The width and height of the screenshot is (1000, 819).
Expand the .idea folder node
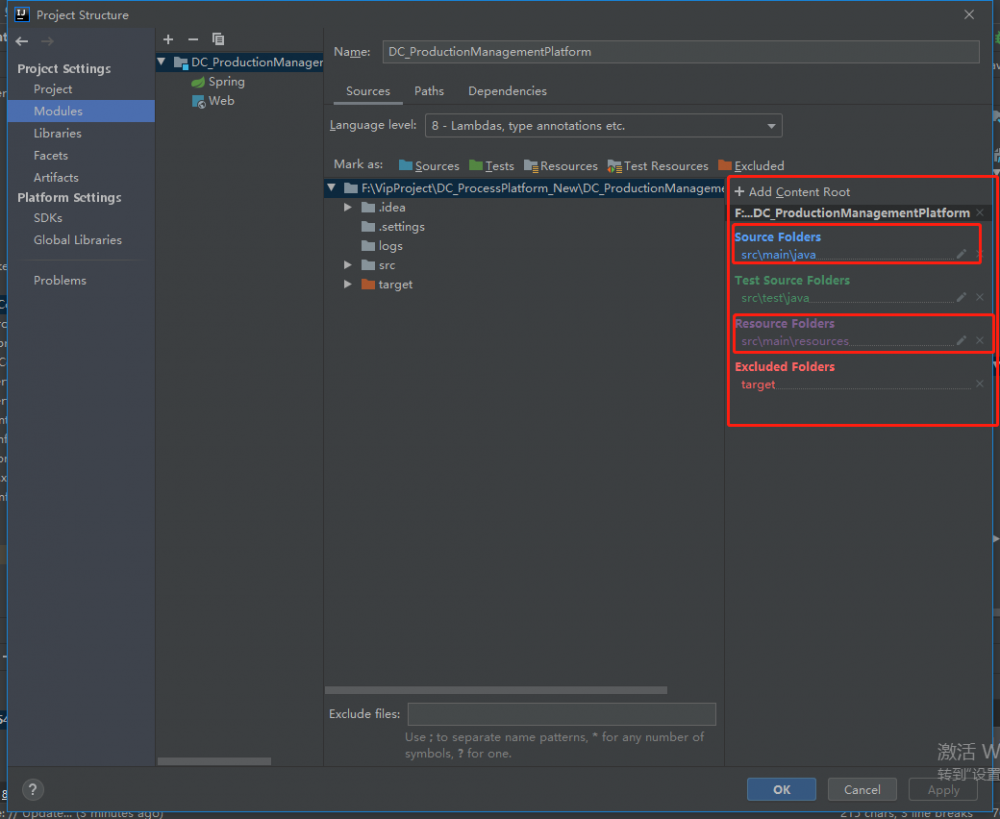(348, 207)
